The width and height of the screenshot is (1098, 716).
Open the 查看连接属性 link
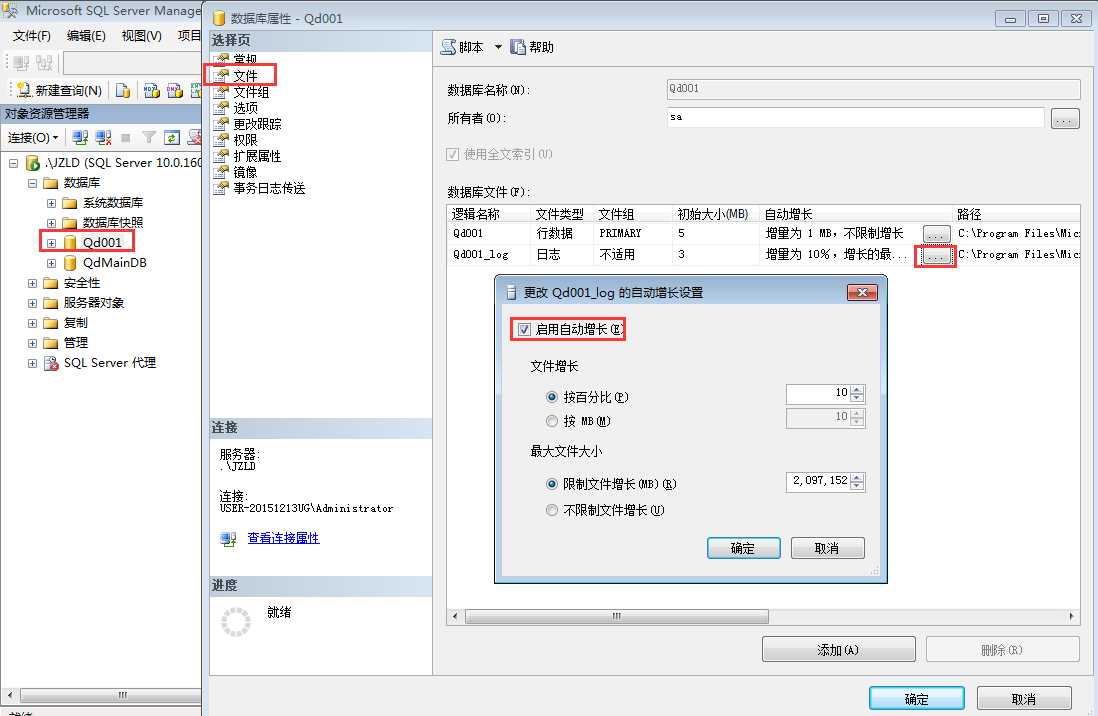[283, 538]
